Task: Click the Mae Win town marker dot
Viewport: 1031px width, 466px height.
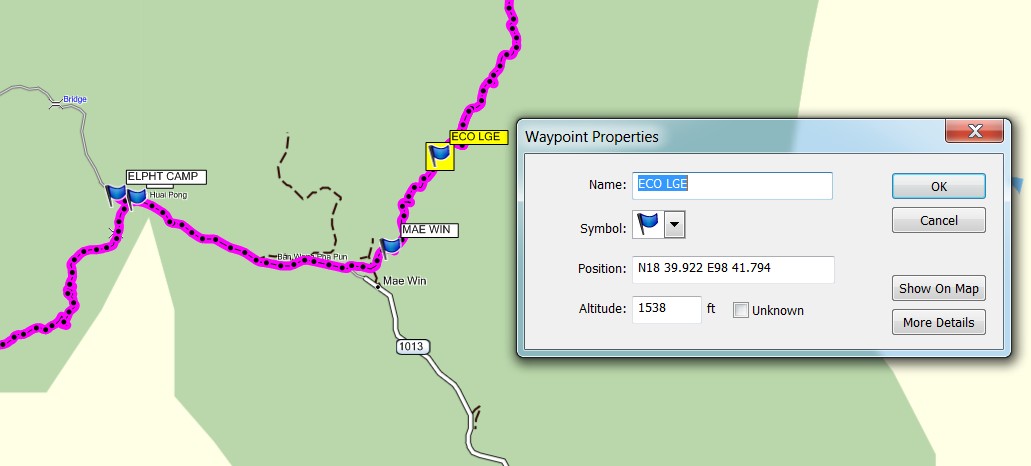Action: point(378,286)
